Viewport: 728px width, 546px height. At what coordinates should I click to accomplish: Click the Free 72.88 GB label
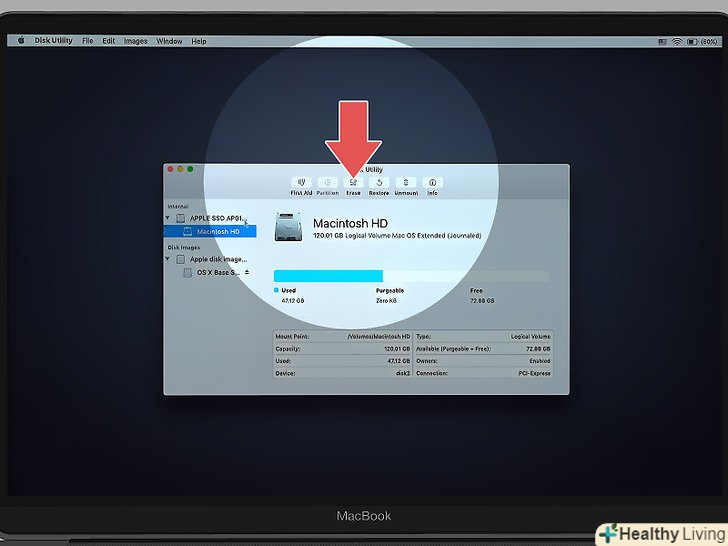(482, 295)
